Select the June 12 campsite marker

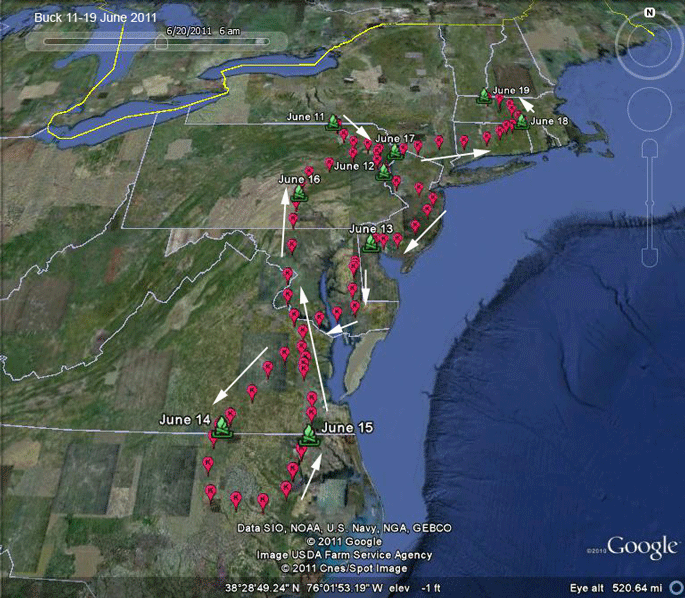pos(384,173)
